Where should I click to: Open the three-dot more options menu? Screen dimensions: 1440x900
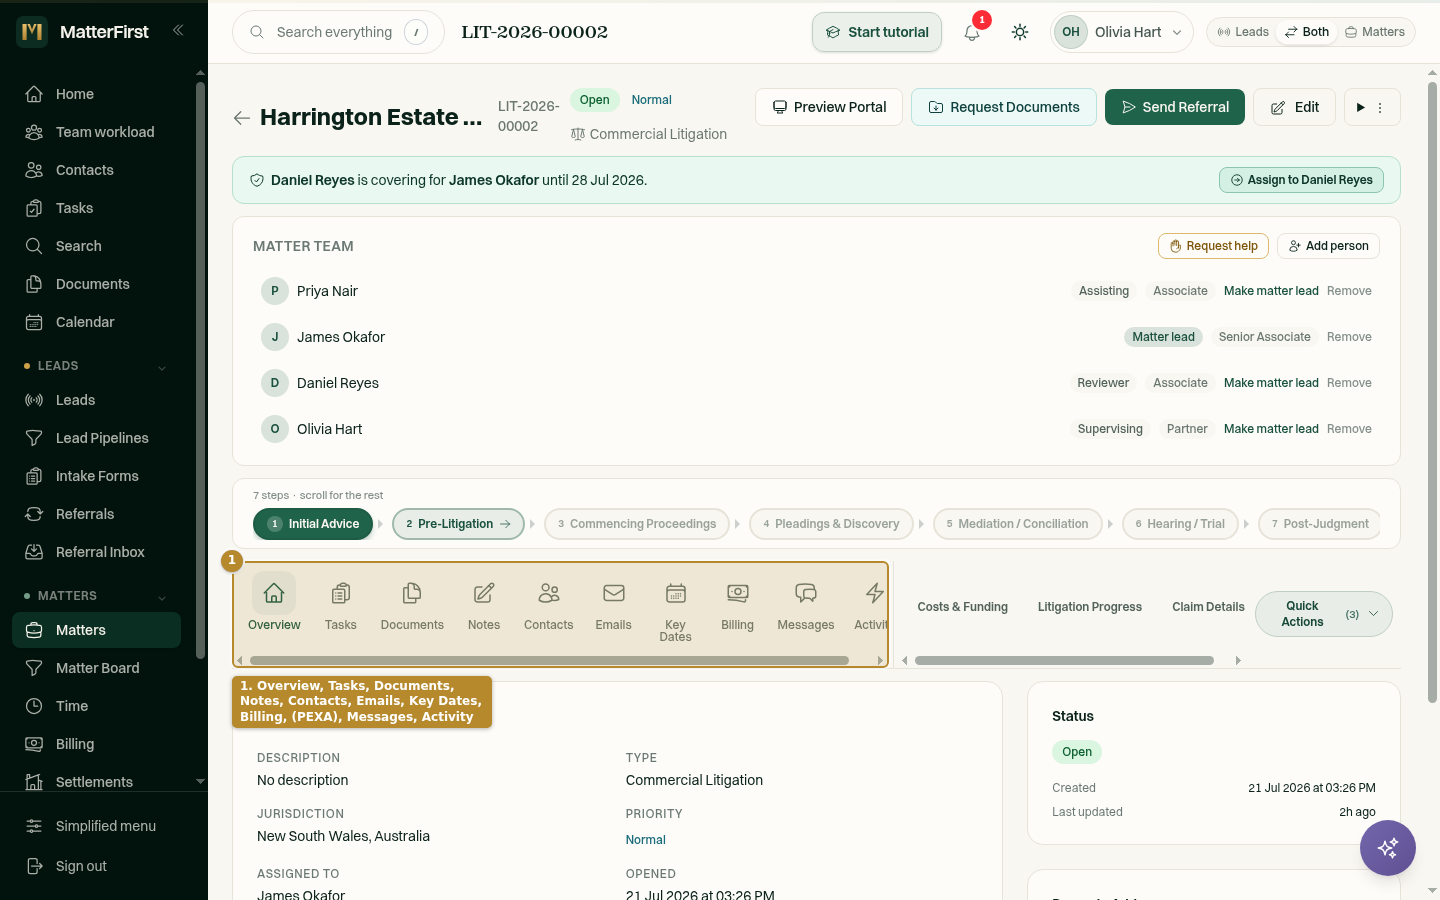click(x=1380, y=107)
